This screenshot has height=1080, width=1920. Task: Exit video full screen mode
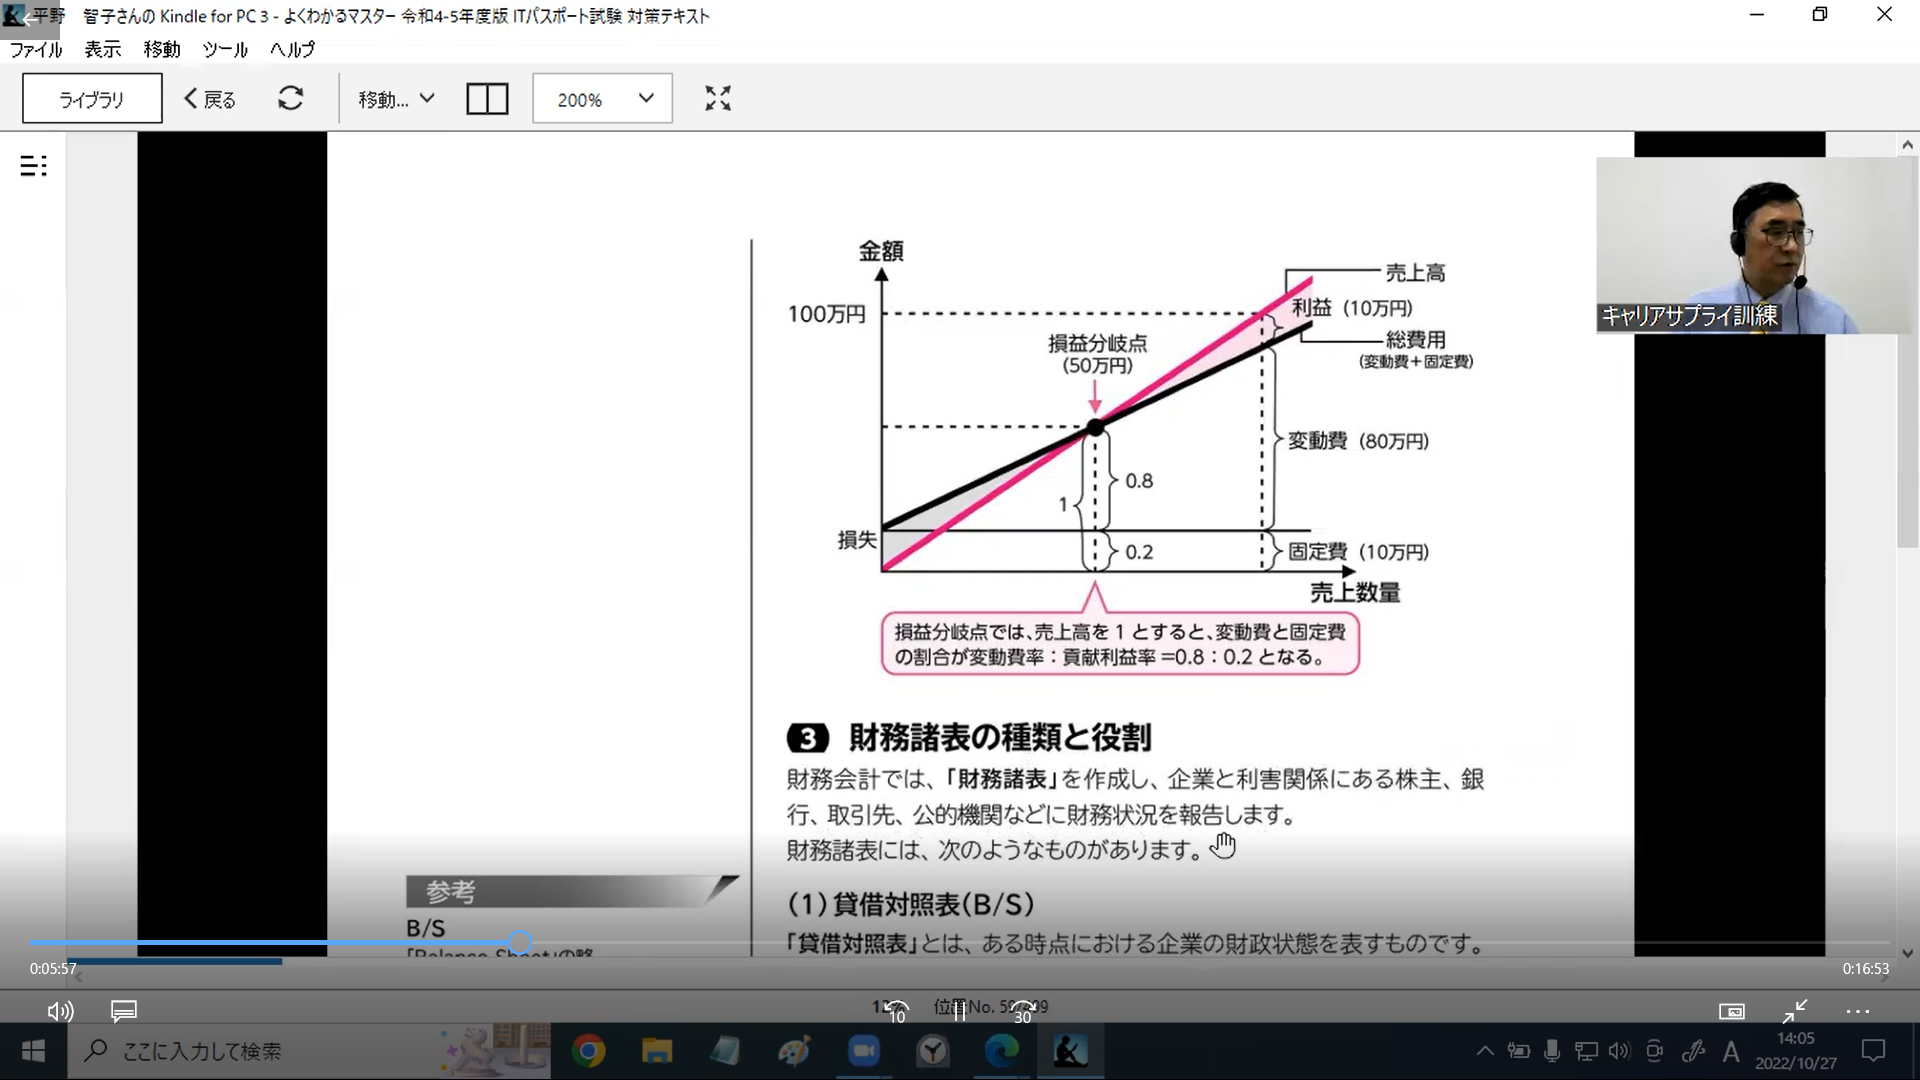(1794, 1011)
